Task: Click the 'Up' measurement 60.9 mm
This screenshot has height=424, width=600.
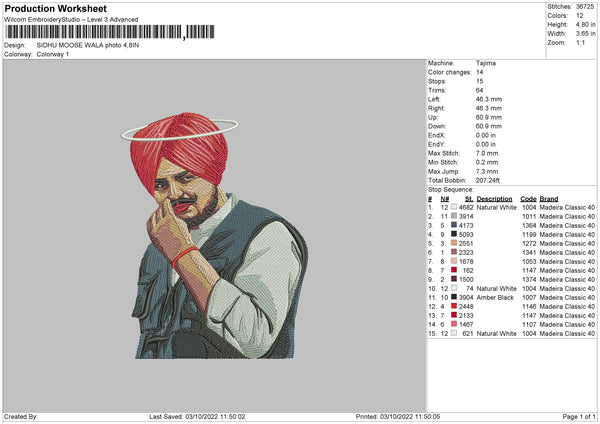Action: [489, 117]
